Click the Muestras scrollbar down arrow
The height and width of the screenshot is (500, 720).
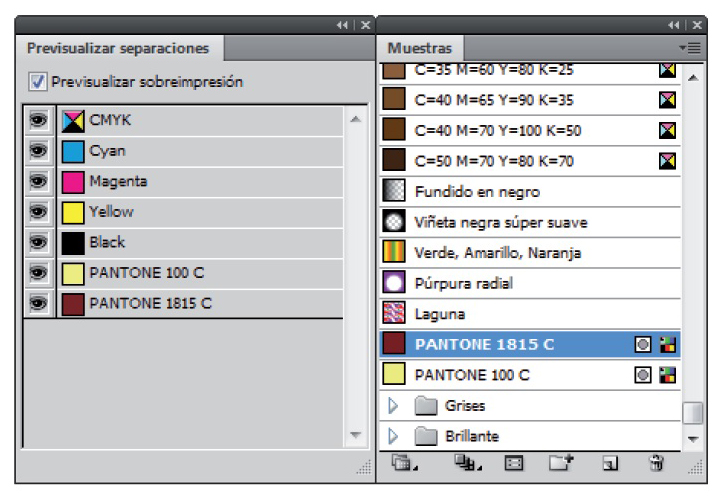click(692, 439)
